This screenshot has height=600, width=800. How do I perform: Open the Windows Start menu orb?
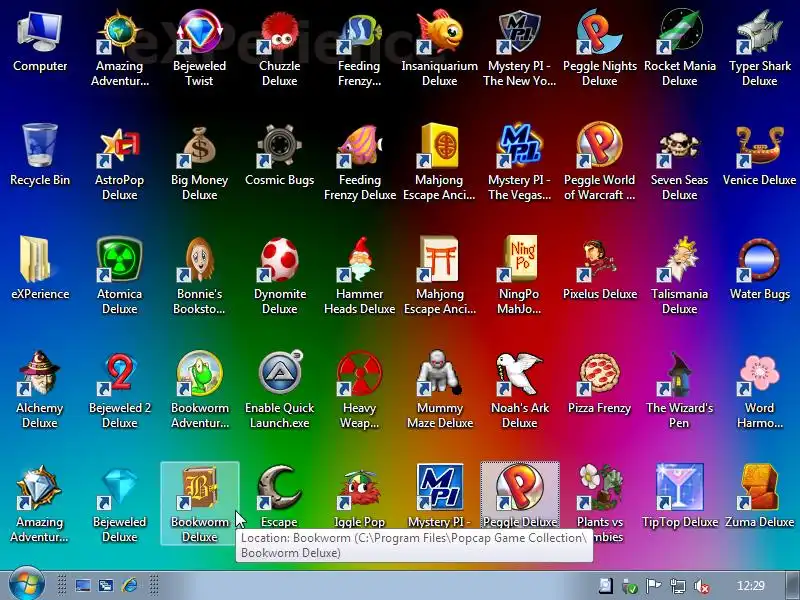coord(27,585)
